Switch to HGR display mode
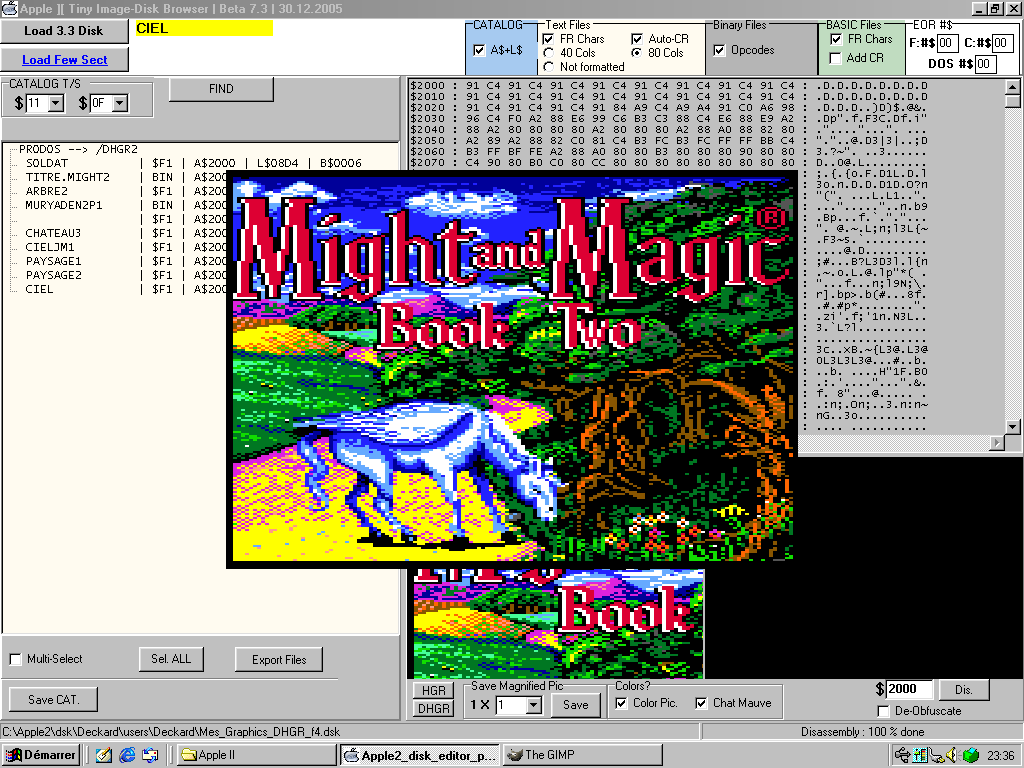Viewport: 1024px width, 768px height. coord(434,690)
